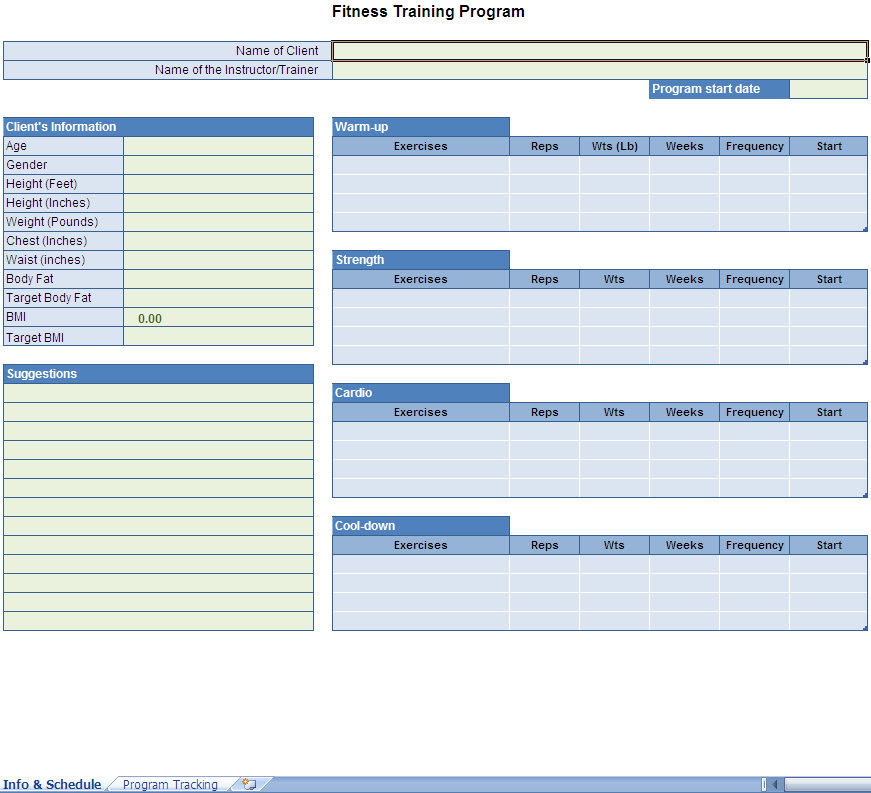This screenshot has height=793, width=871.
Task: Select the Target BMI value cell
Action: tap(218, 337)
